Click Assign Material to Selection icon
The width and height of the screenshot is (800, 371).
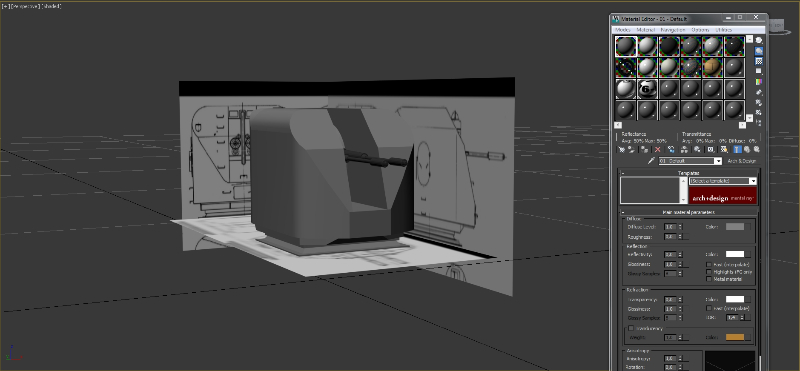[645, 150]
